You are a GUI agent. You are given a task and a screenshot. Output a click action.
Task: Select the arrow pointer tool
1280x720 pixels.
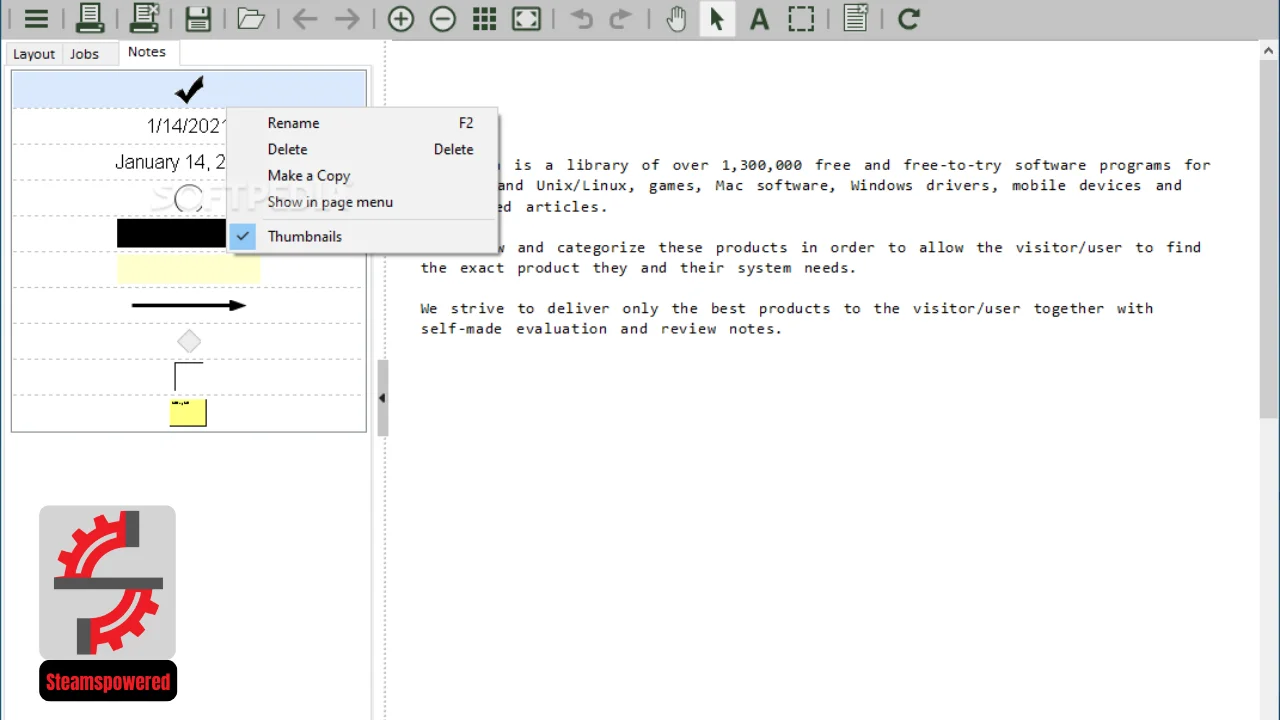(716, 18)
